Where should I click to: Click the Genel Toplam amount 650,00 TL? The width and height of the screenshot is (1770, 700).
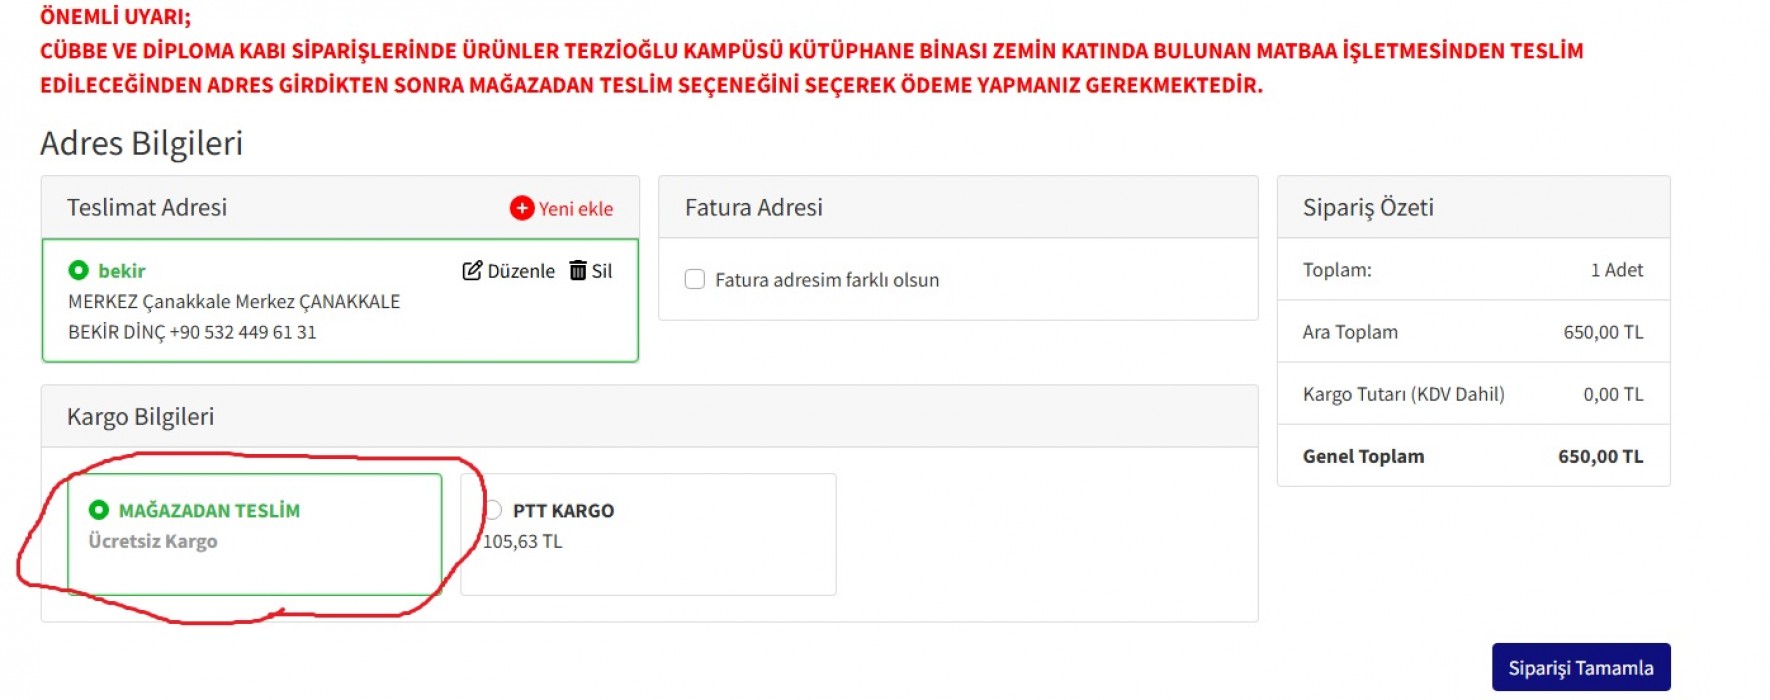(1599, 456)
